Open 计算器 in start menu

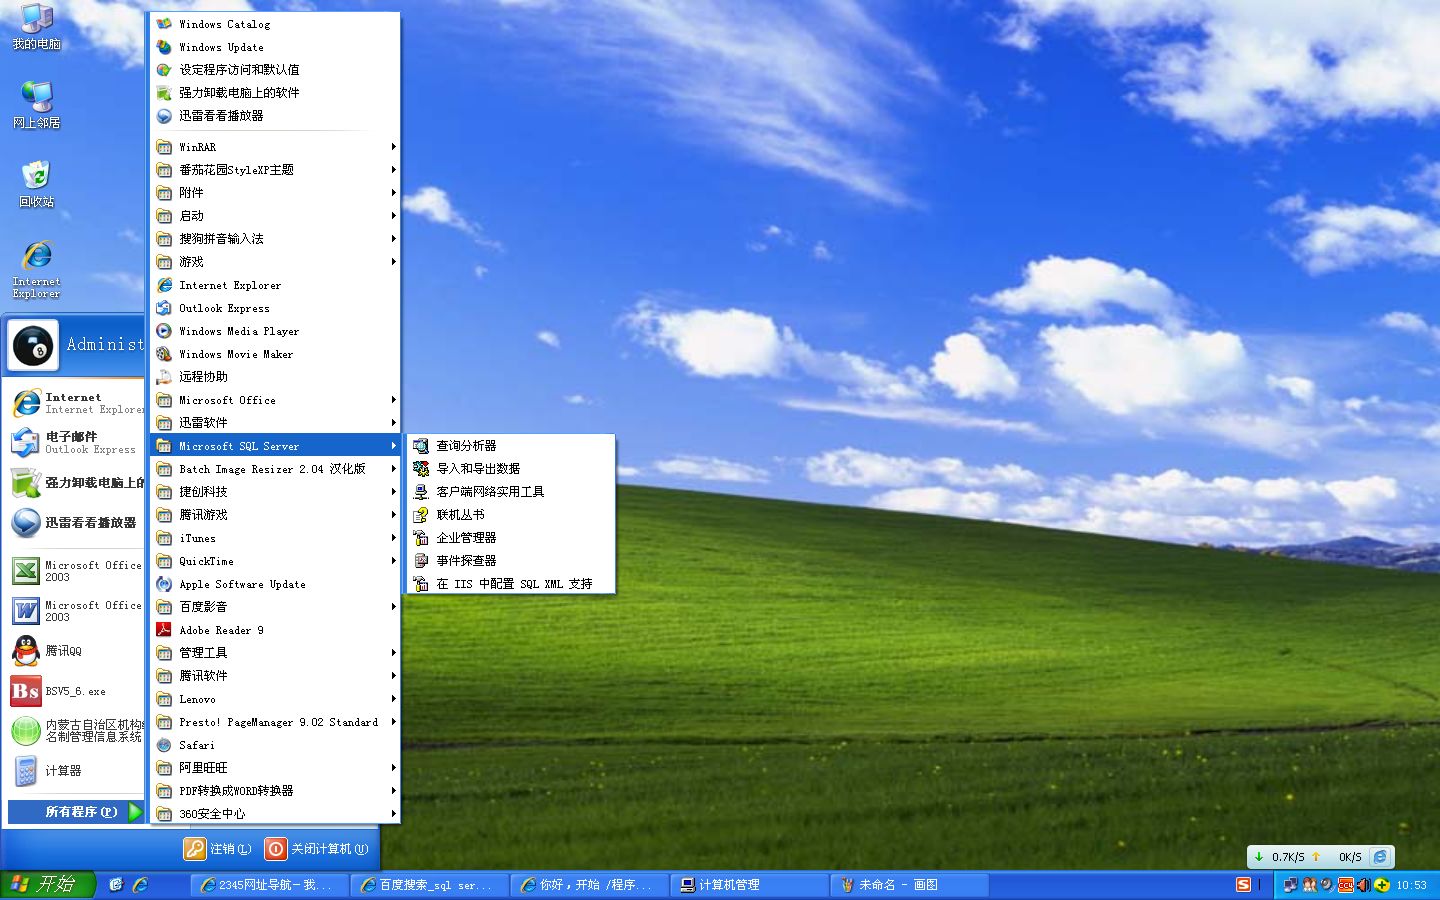click(75, 771)
